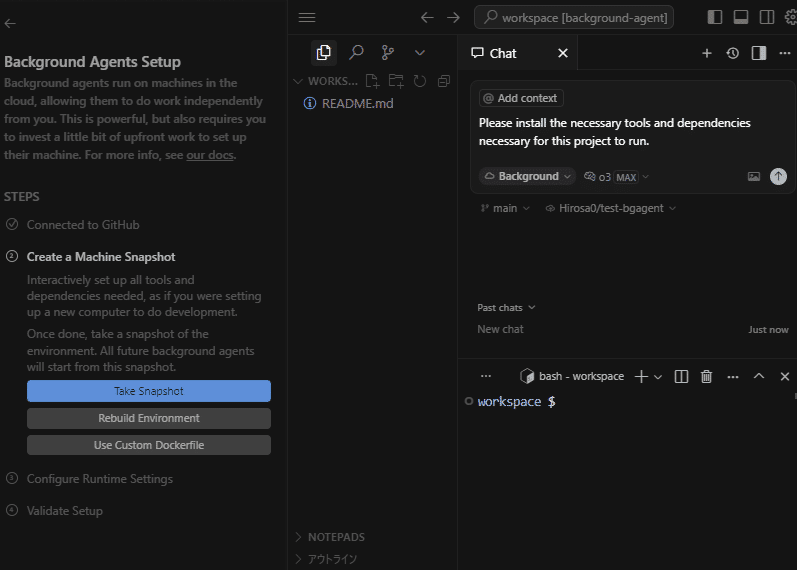Screen dimensions: 797x570
Task: Attach an image to the chat prompt
Action: click(754, 177)
